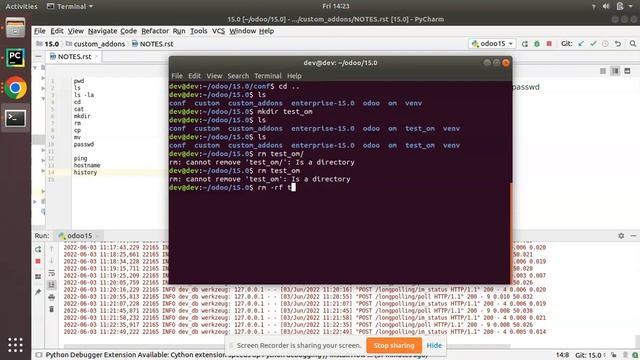Launch Google Chrome from the dock

[15, 88]
